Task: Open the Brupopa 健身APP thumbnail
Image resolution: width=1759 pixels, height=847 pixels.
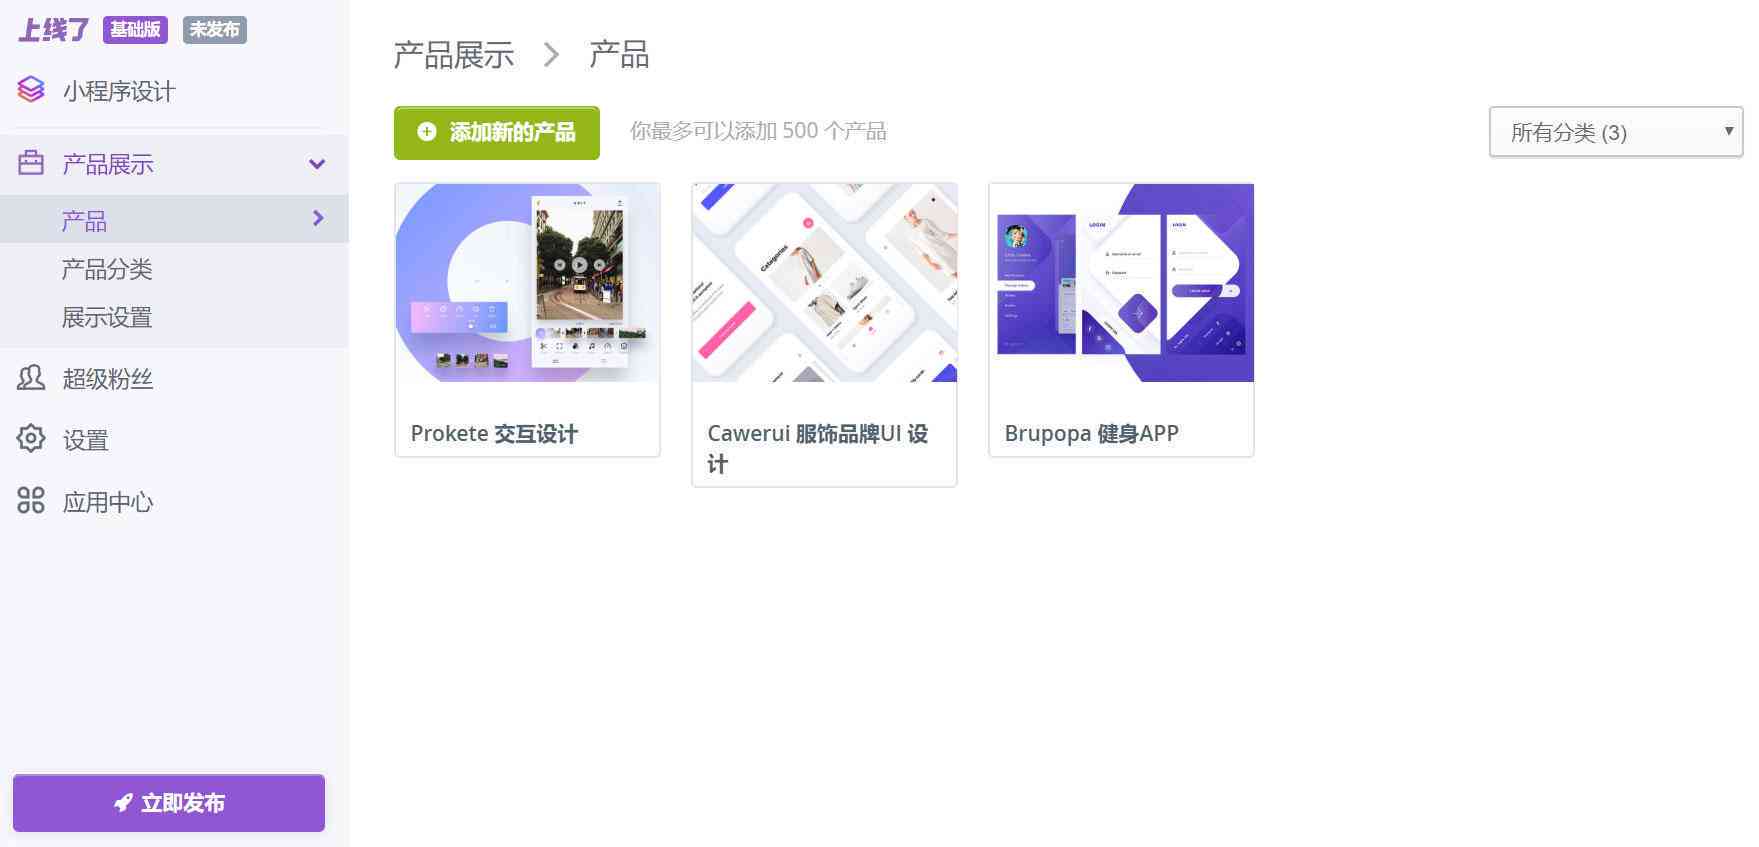Action: 1122,283
